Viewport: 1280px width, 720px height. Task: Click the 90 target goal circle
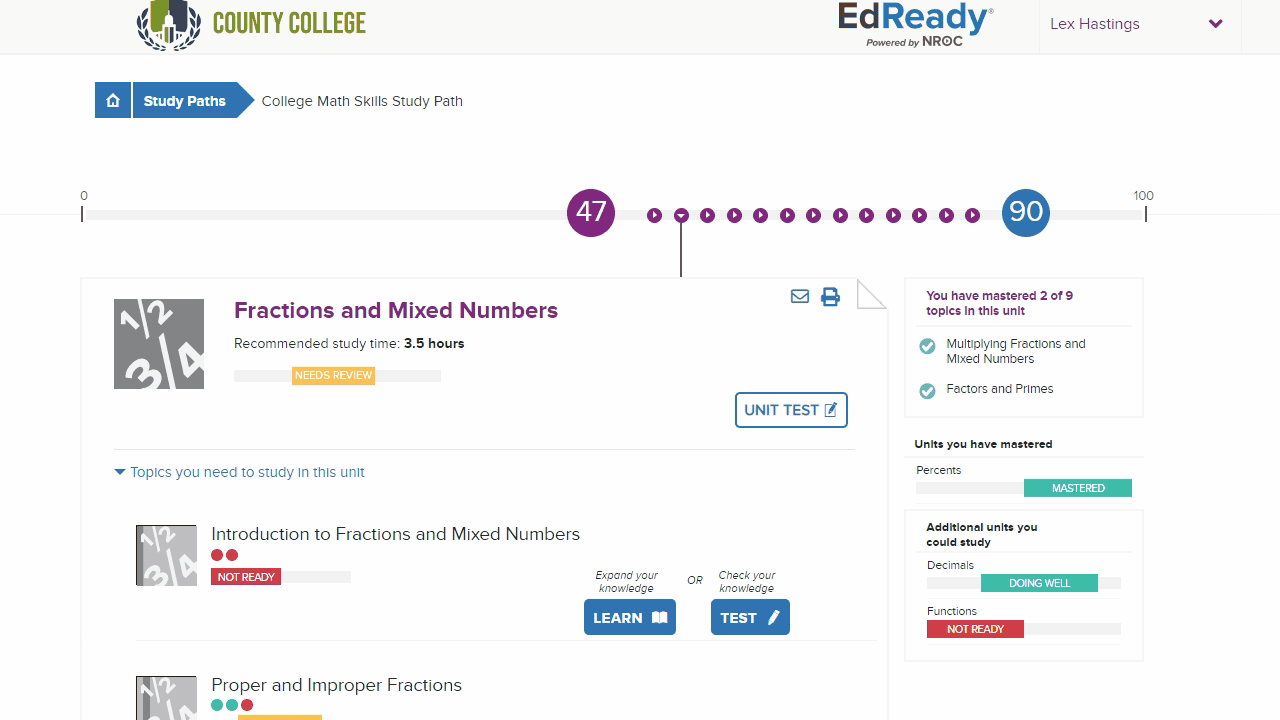click(x=1025, y=212)
